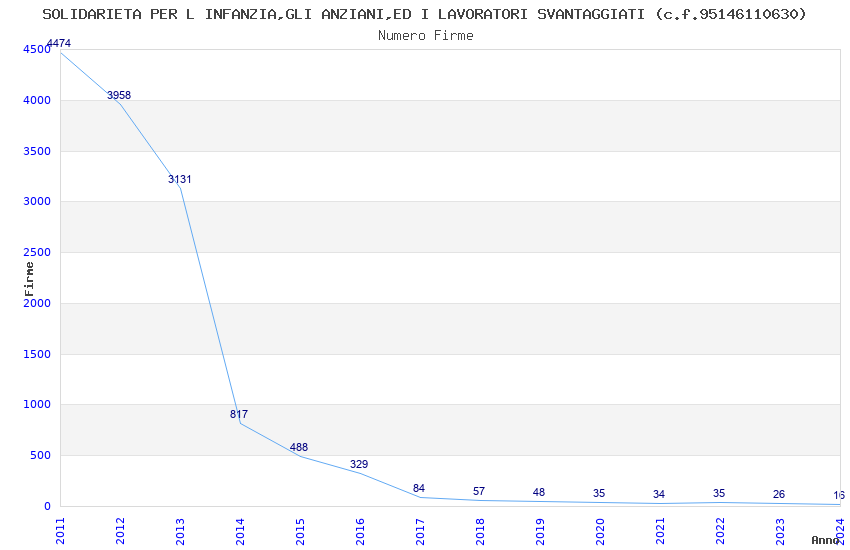Click data label 48

pos(539,493)
